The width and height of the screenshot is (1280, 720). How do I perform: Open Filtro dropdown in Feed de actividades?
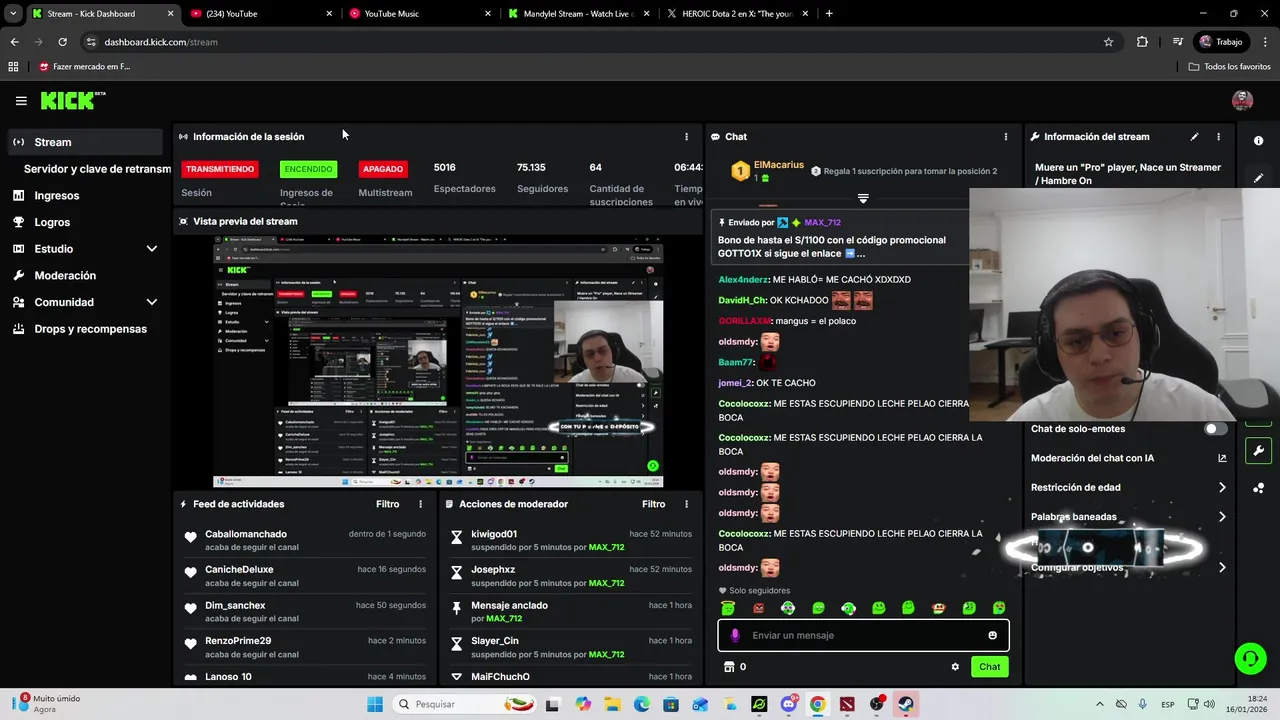click(x=387, y=504)
